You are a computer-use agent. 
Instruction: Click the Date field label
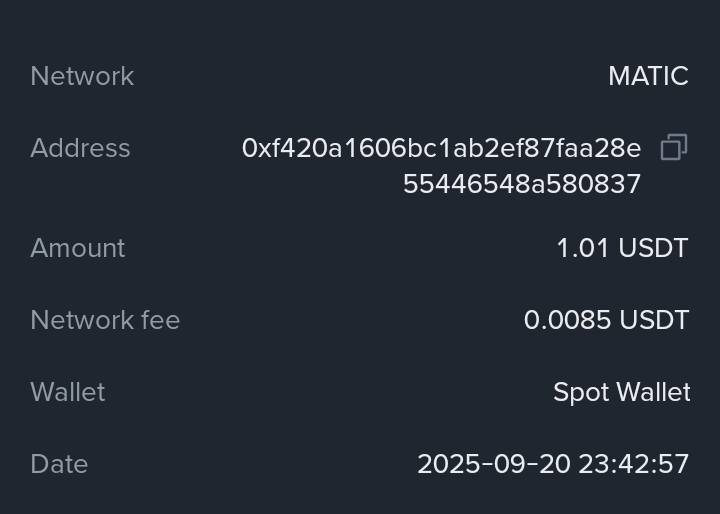click(59, 464)
